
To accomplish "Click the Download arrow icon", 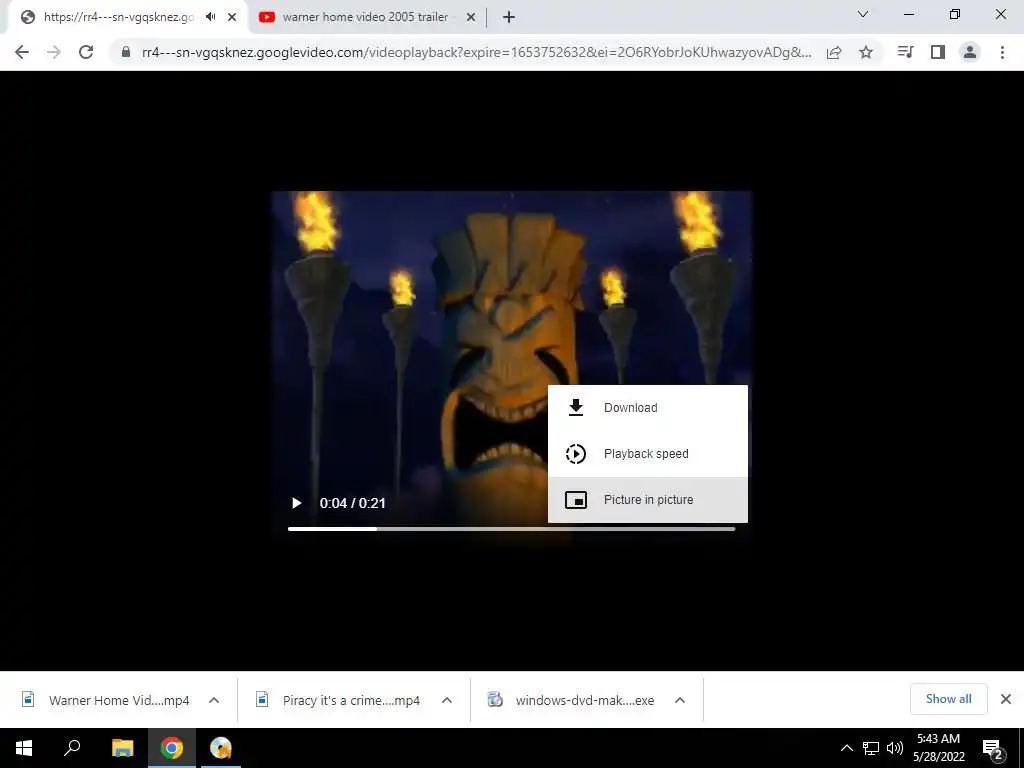I will click(575, 408).
